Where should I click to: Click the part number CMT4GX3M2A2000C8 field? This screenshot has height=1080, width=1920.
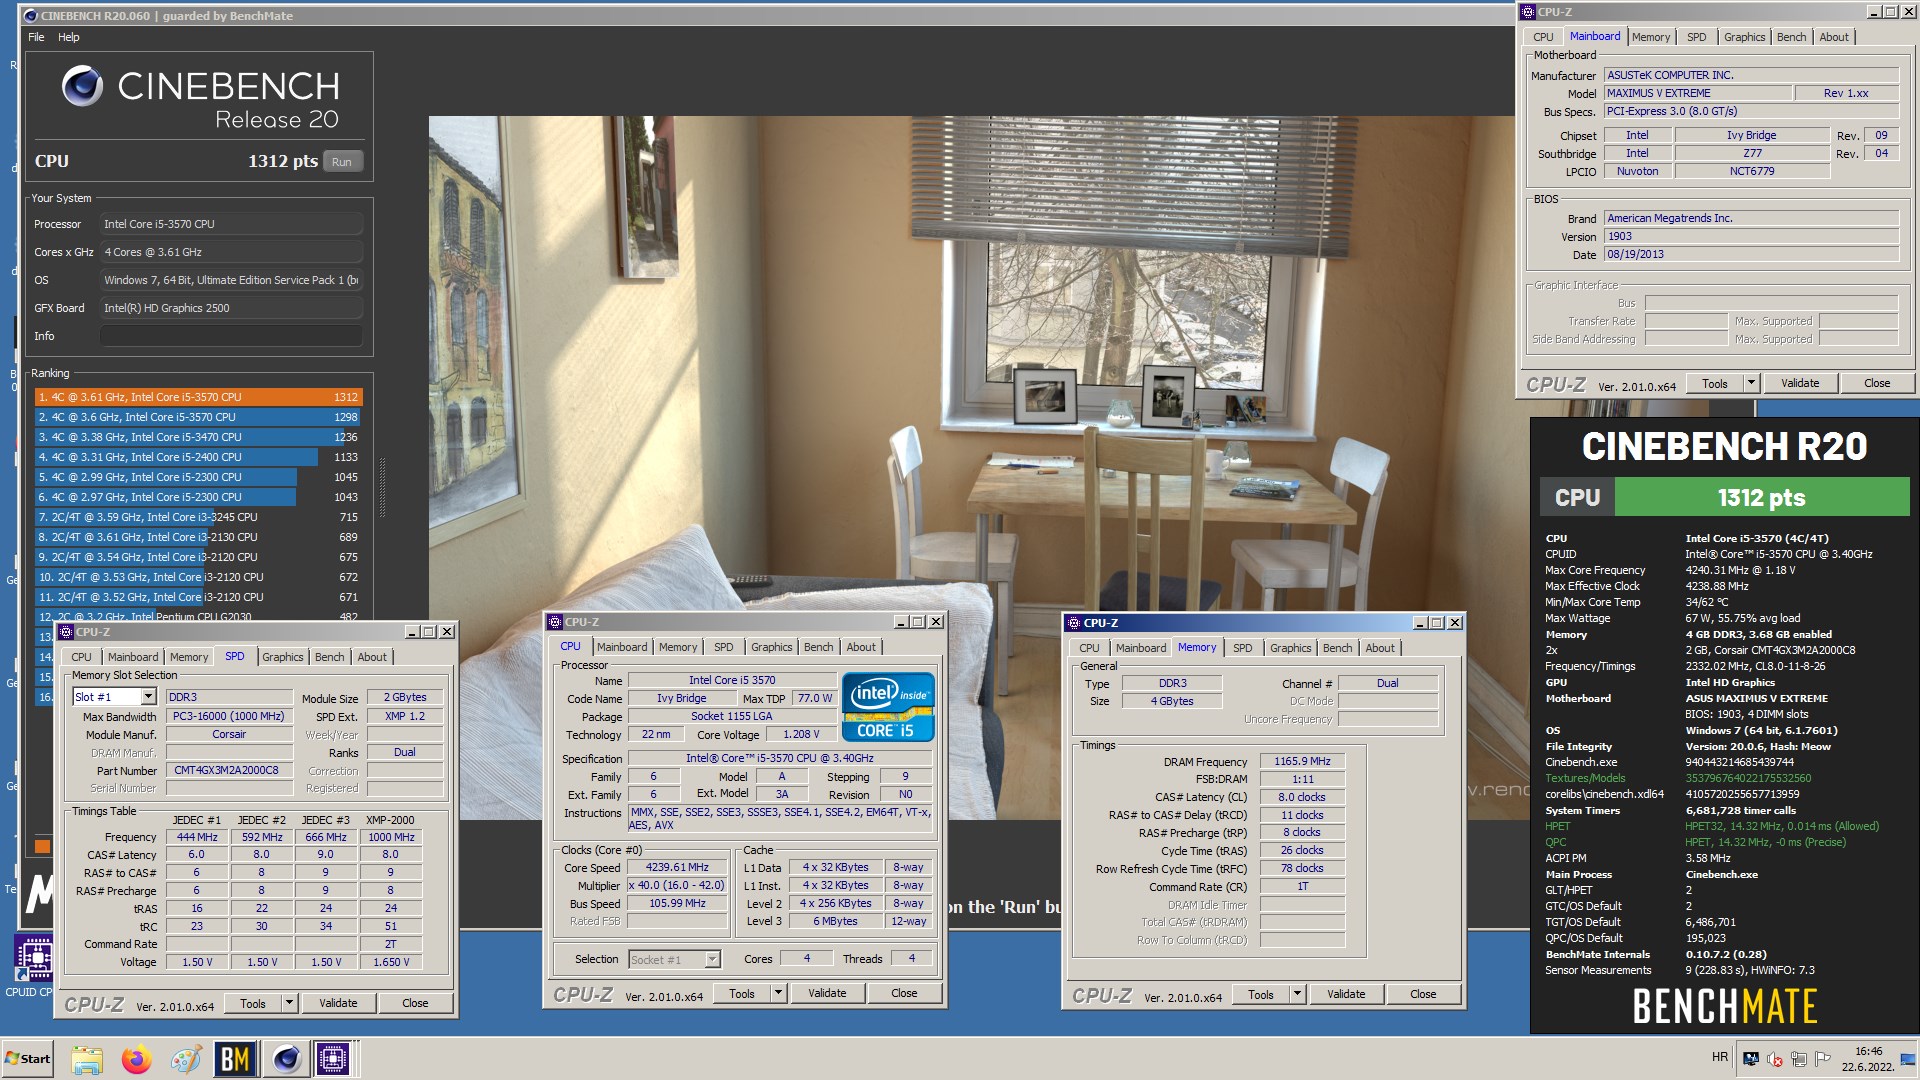click(x=227, y=771)
